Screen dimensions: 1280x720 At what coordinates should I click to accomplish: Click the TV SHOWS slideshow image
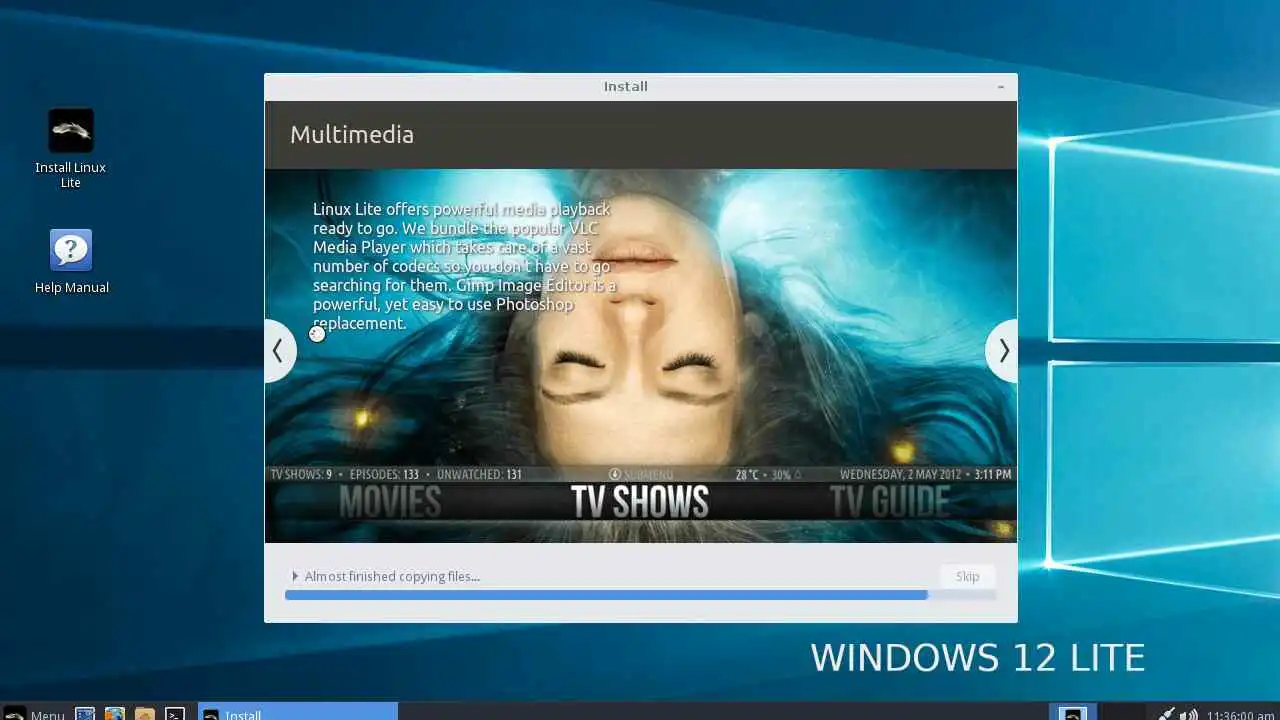(640, 356)
